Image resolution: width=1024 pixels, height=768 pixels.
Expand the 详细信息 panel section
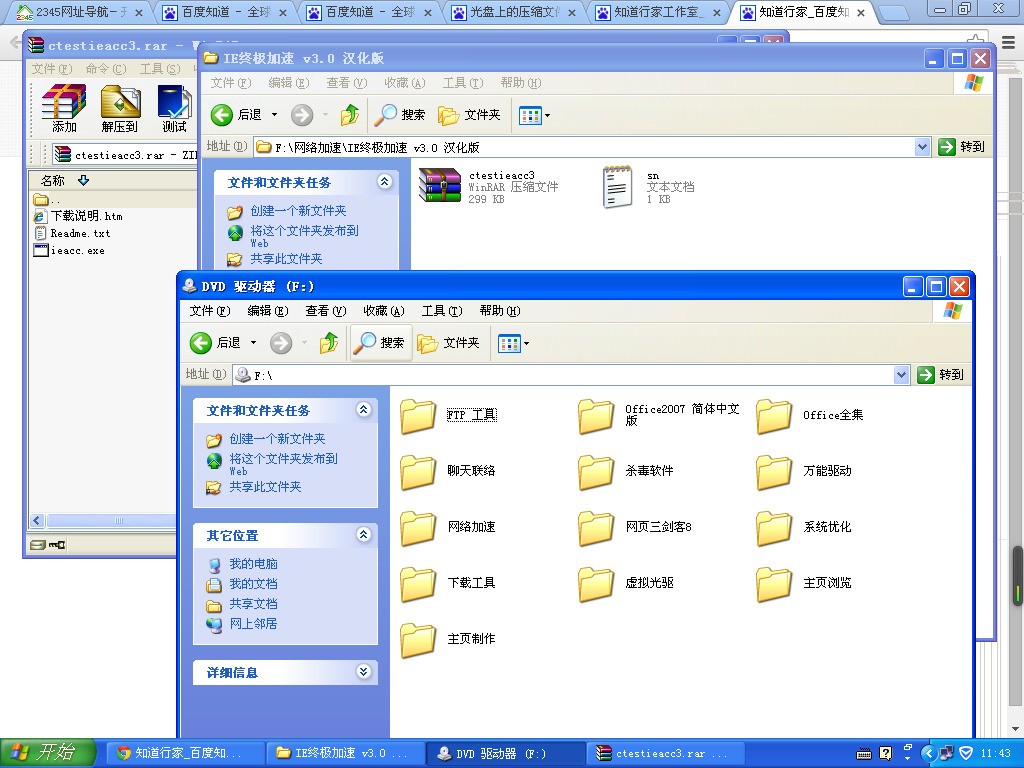tap(363, 672)
